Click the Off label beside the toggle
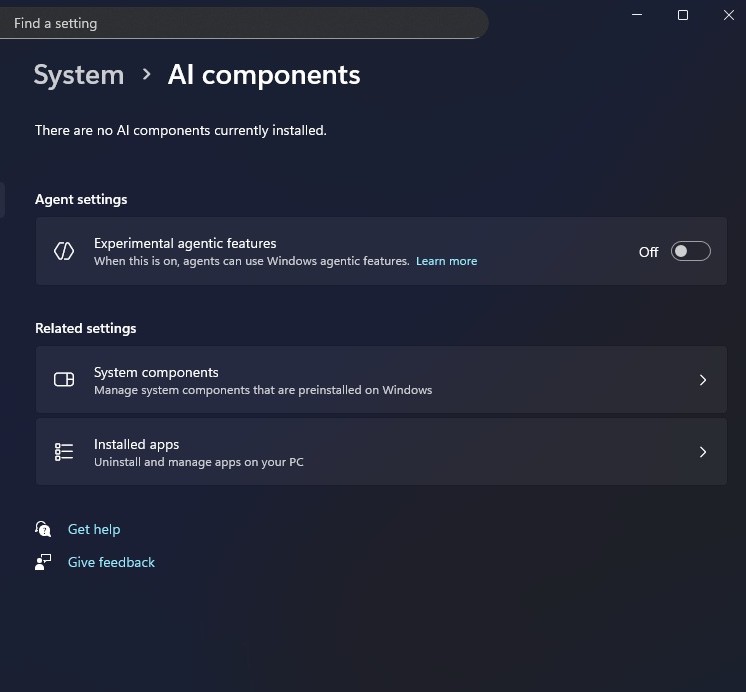 [648, 252]
